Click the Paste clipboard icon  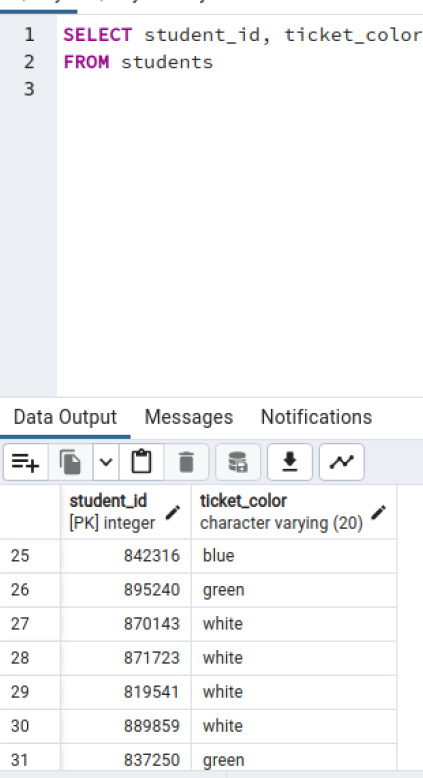141,462
